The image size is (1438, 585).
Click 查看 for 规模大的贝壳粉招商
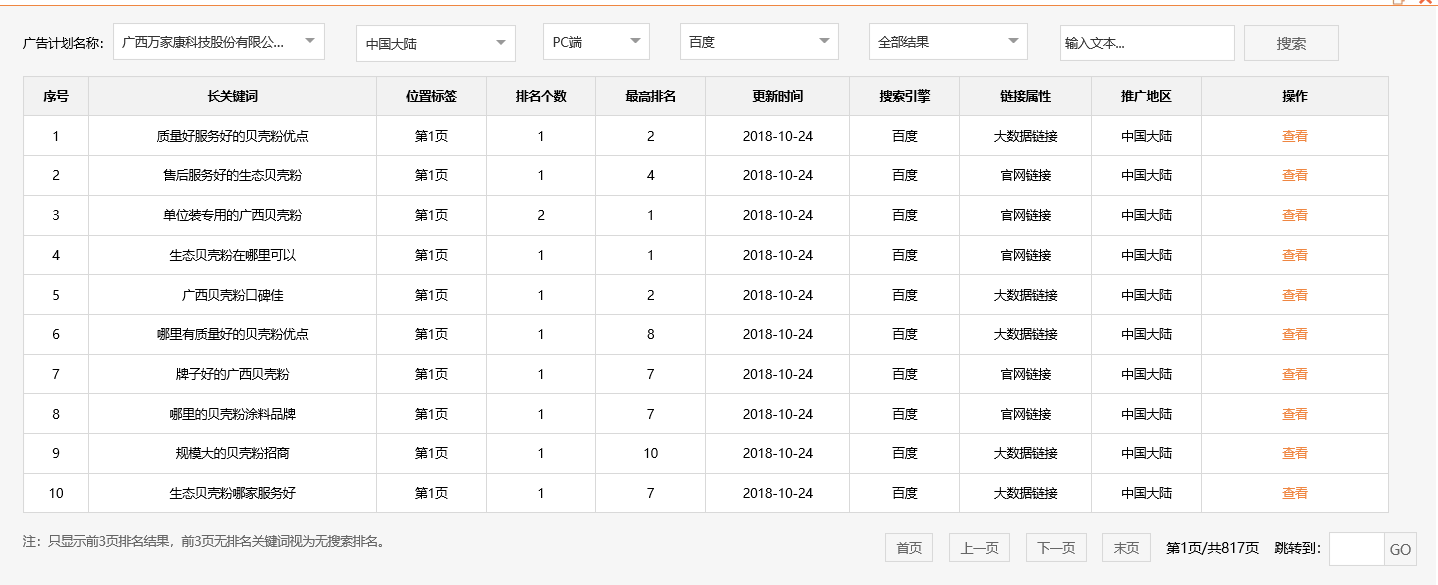1293,453
